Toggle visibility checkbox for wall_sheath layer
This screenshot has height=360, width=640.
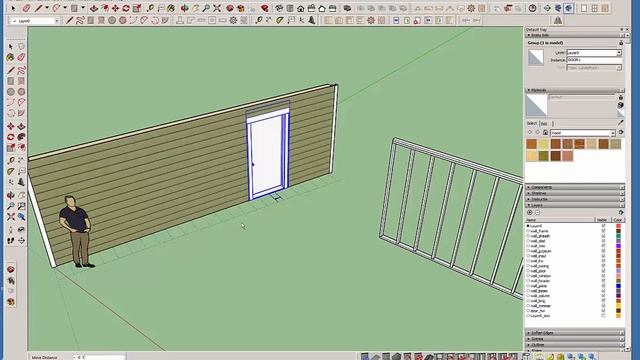click(x=603, y=236)
